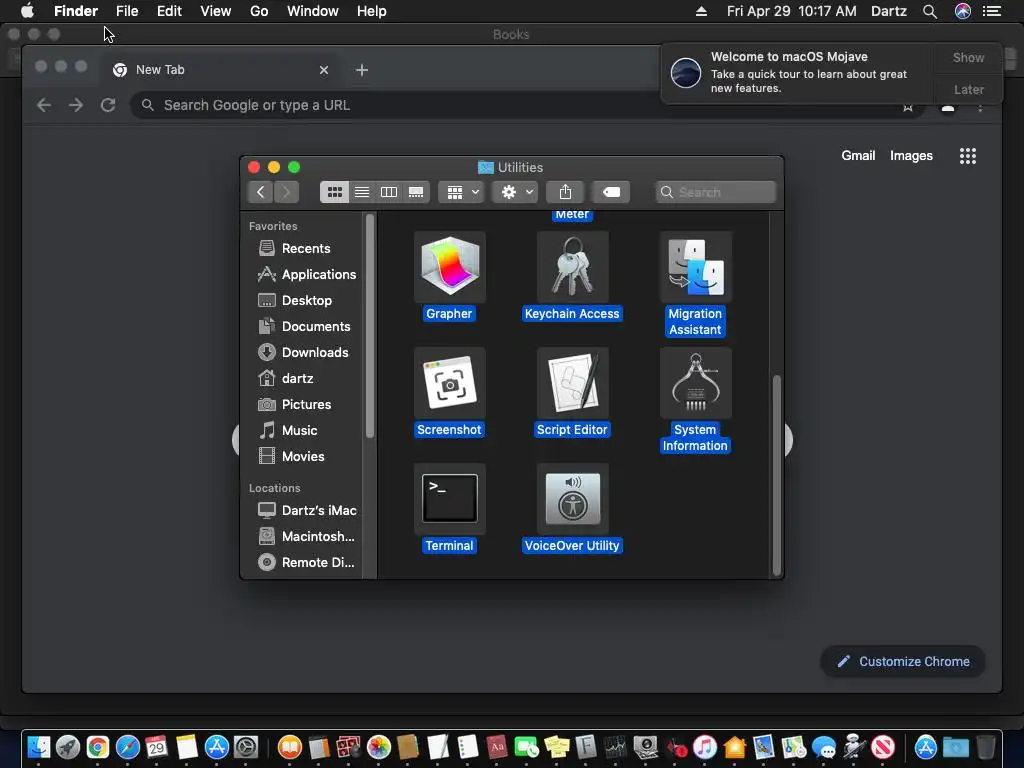The image size is (1024, 768).
Task: Switch Finder to icon view
Action: tap(334, 192)
